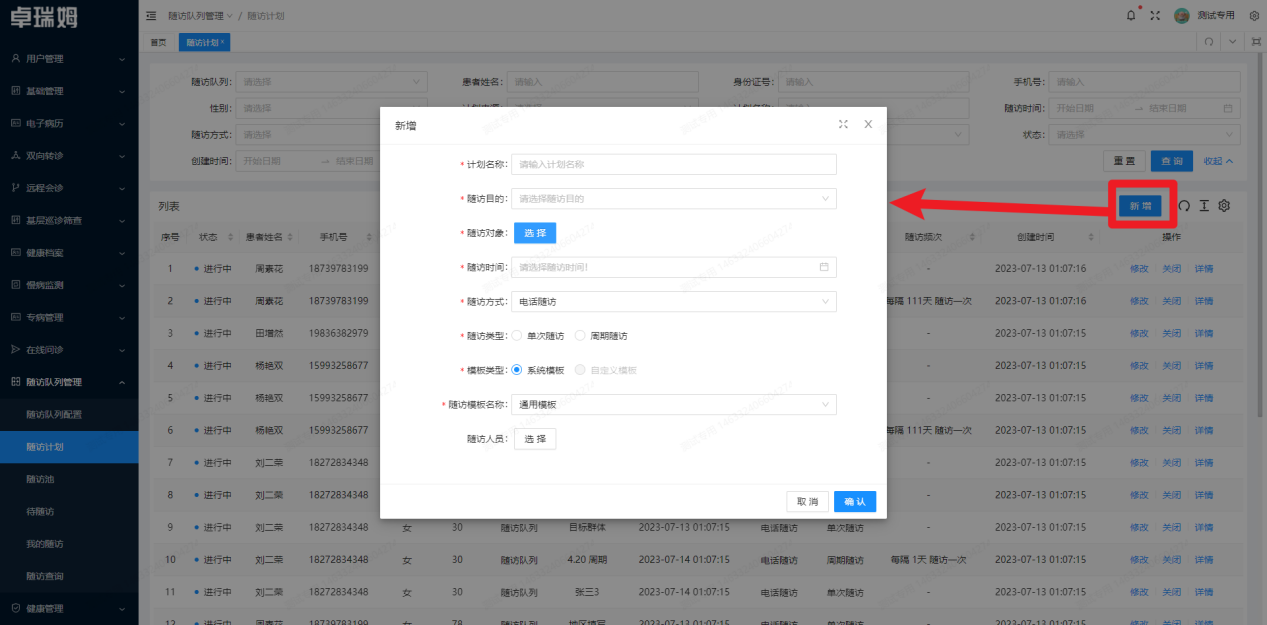Click the notification bell icon

[x=1131, y=15]
